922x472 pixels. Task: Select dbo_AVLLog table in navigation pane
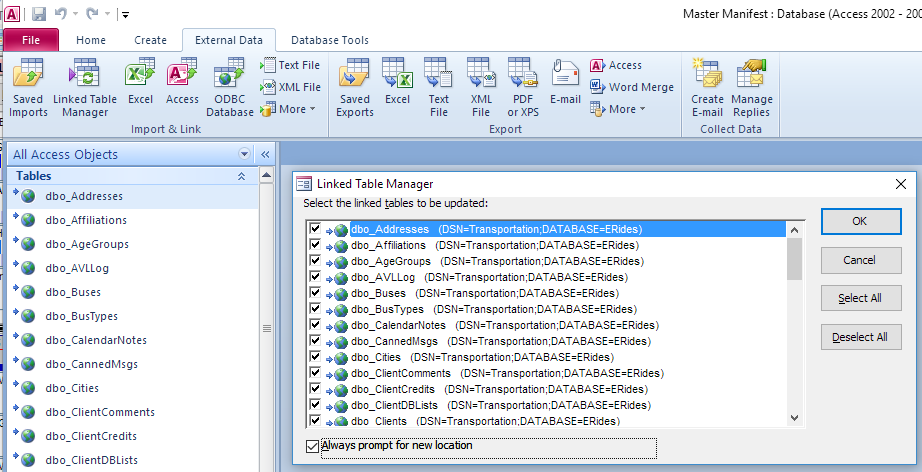point(133,268)
